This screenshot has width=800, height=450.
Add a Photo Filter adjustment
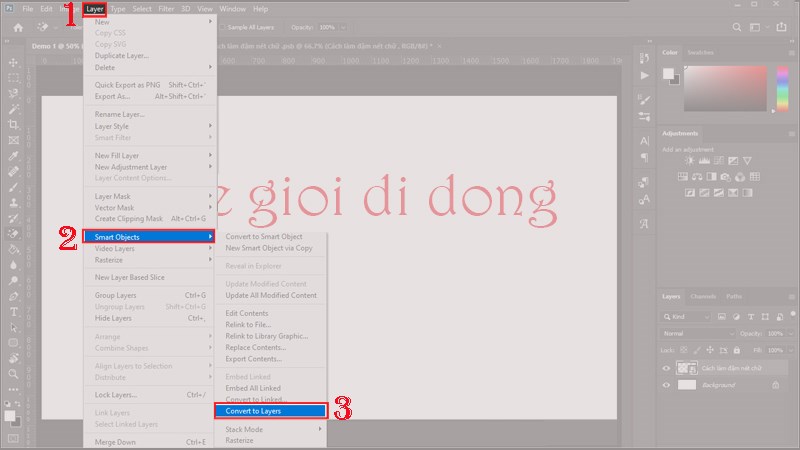click(x=726, y=177)
